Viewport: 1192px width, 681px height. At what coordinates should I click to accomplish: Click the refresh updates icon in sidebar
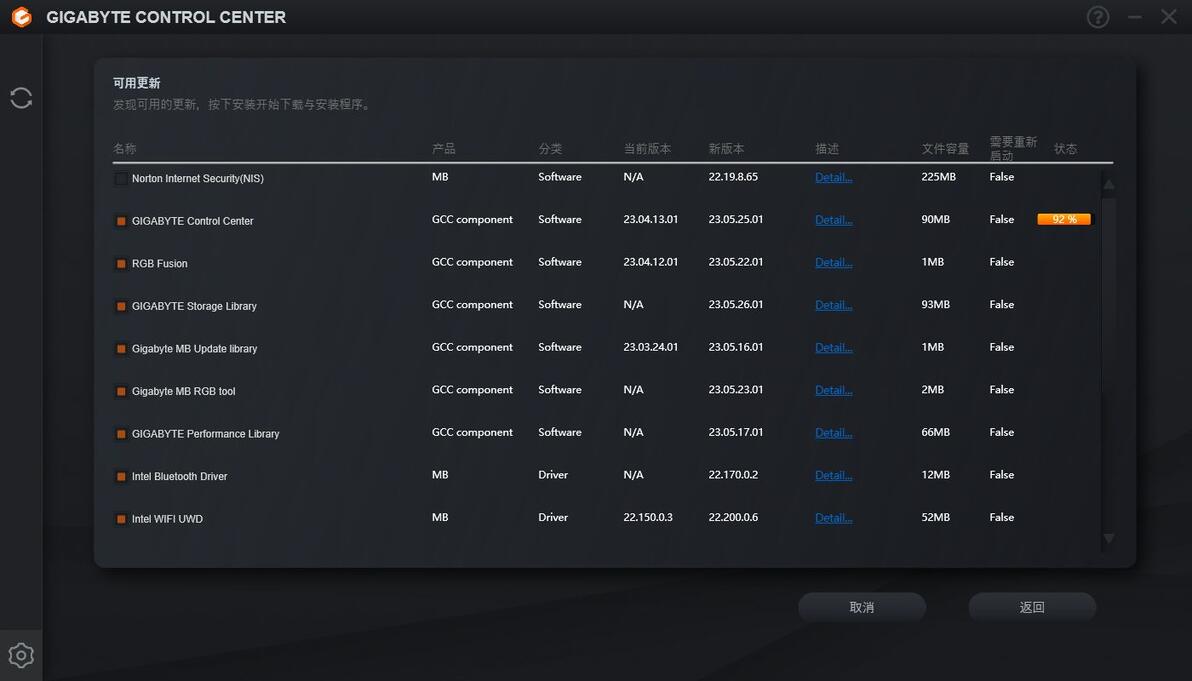tap(21, 98)
